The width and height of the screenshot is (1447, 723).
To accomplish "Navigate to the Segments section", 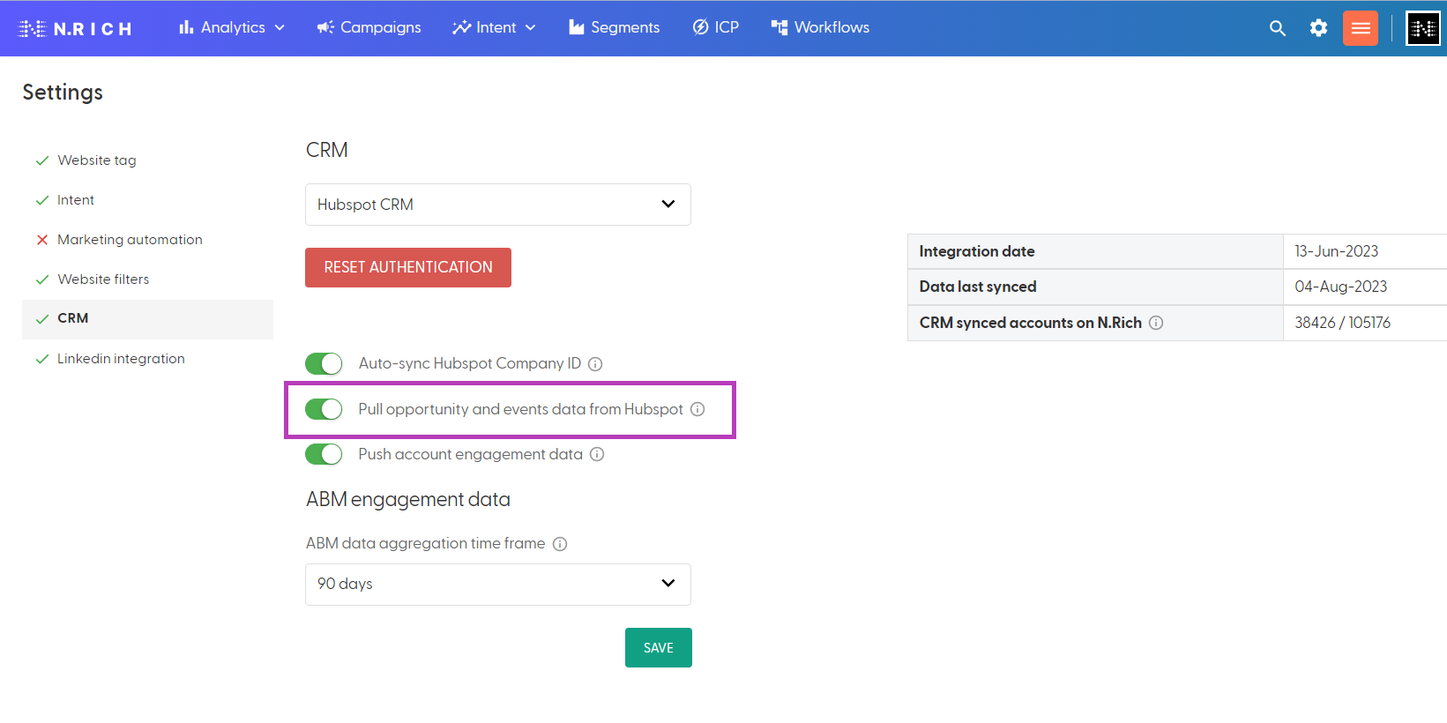I will click(x=614, y=27).
